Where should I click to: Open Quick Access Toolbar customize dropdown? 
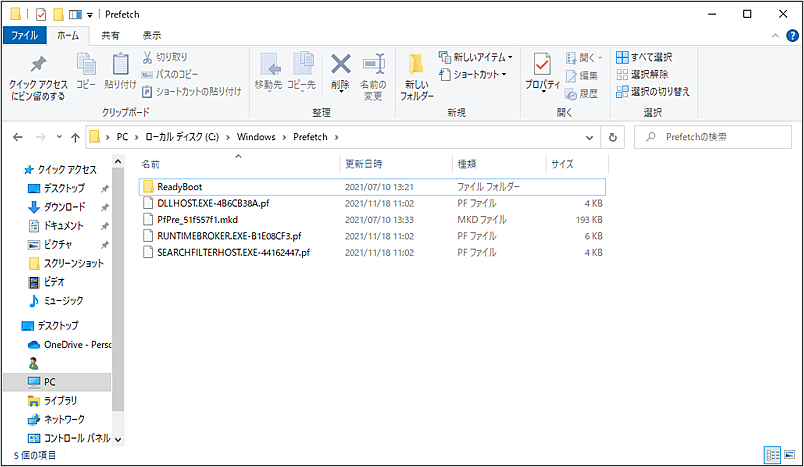pyautogui.click(x=90, y=15)
